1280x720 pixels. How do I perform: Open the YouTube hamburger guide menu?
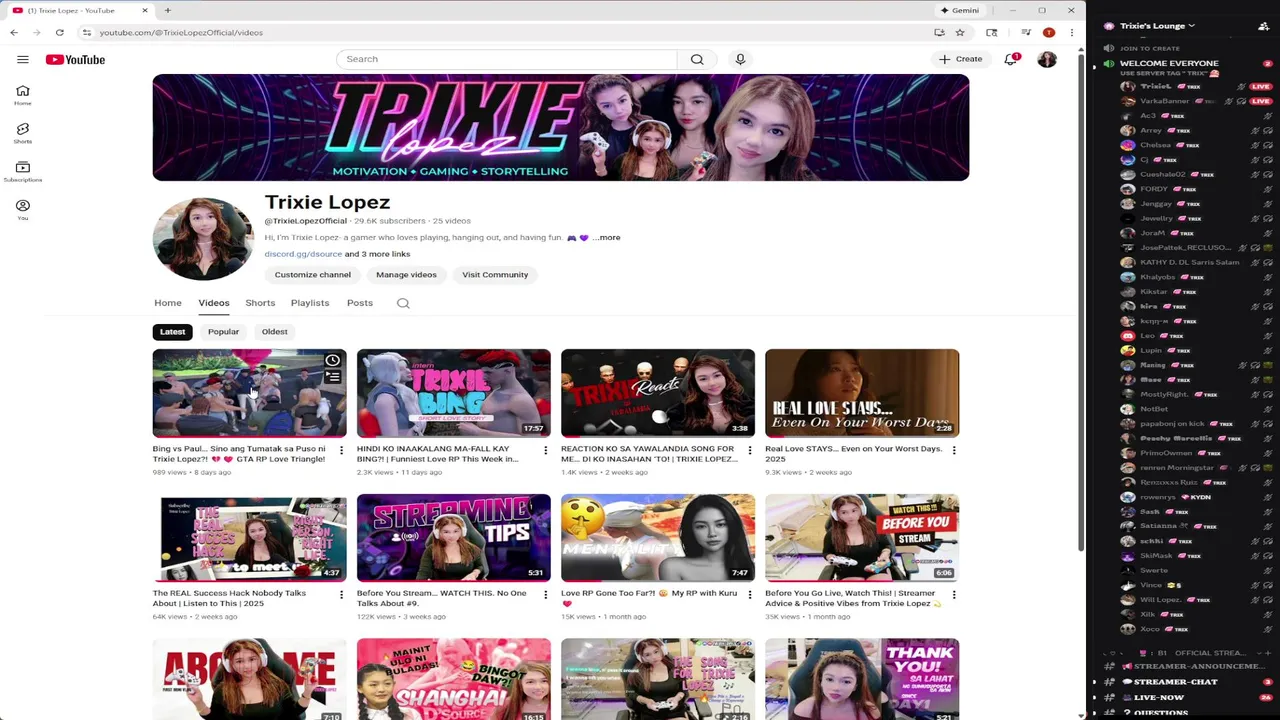click(x=23, y=60)
